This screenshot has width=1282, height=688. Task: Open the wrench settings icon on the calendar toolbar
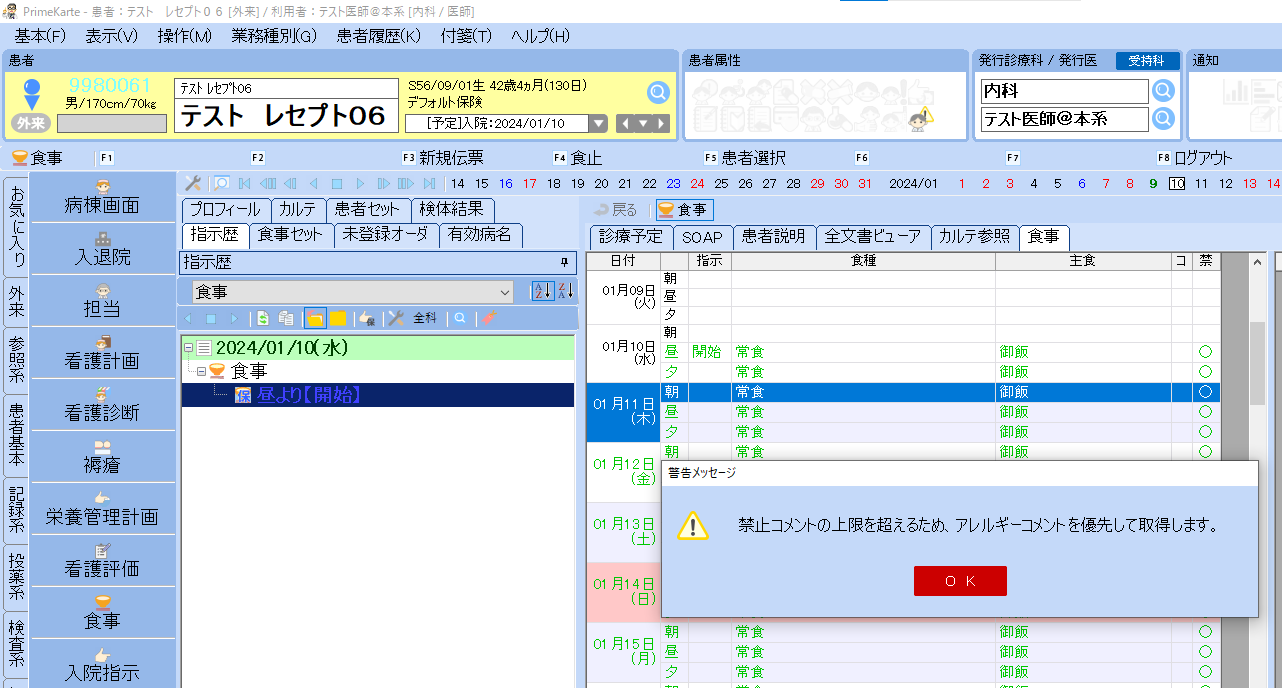coord(193,183)
